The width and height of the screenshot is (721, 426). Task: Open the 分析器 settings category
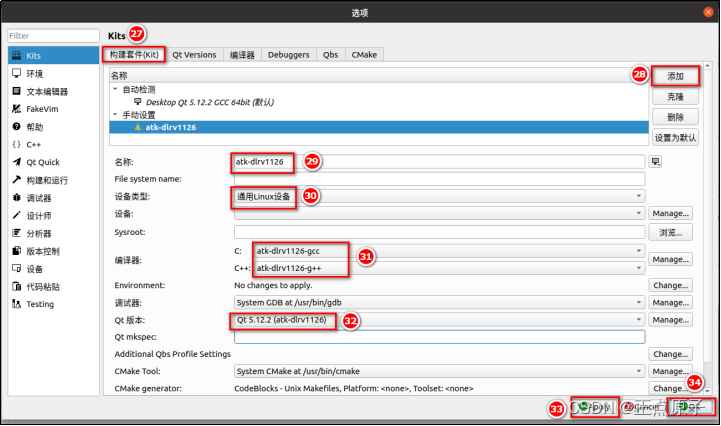click(x=53, y=233)
